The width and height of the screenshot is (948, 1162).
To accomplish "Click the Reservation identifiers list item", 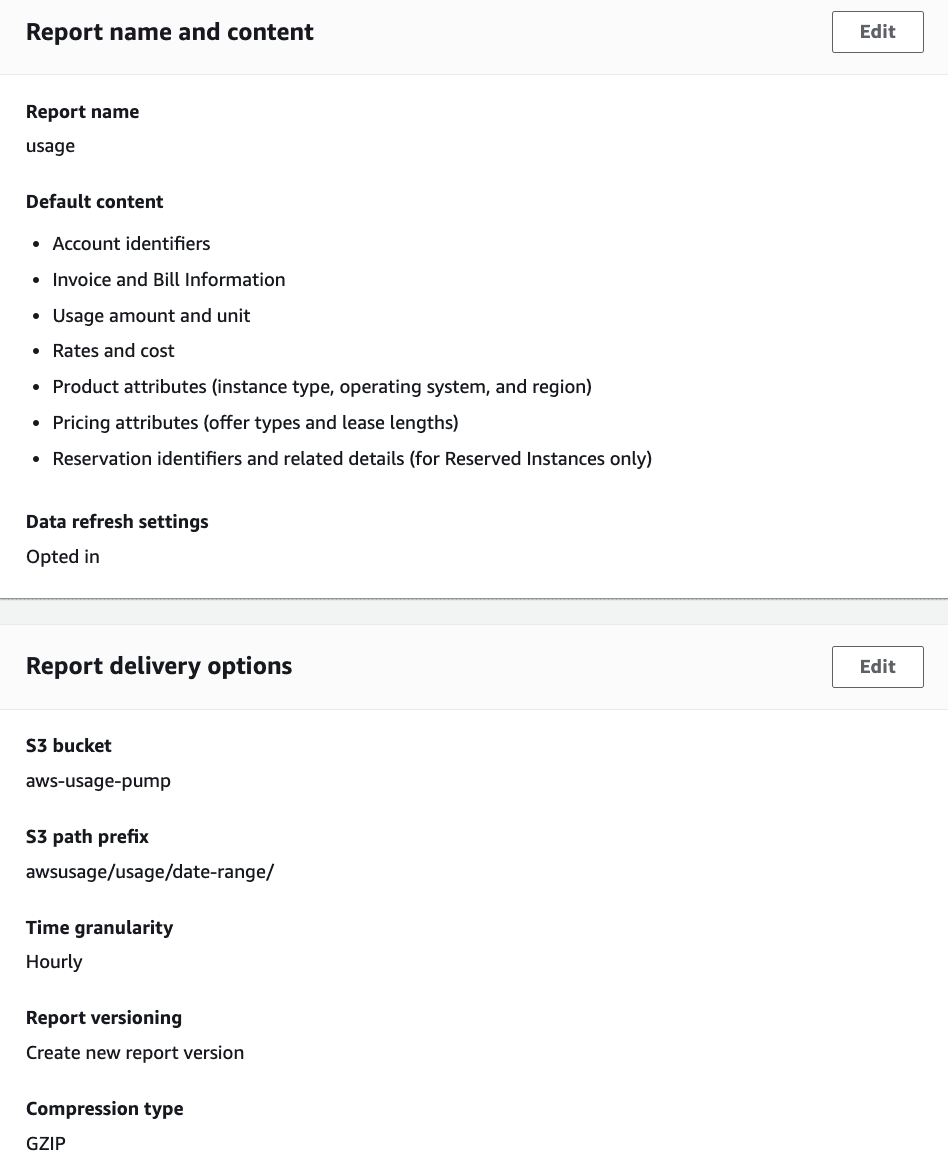I will tap(352, 459).
